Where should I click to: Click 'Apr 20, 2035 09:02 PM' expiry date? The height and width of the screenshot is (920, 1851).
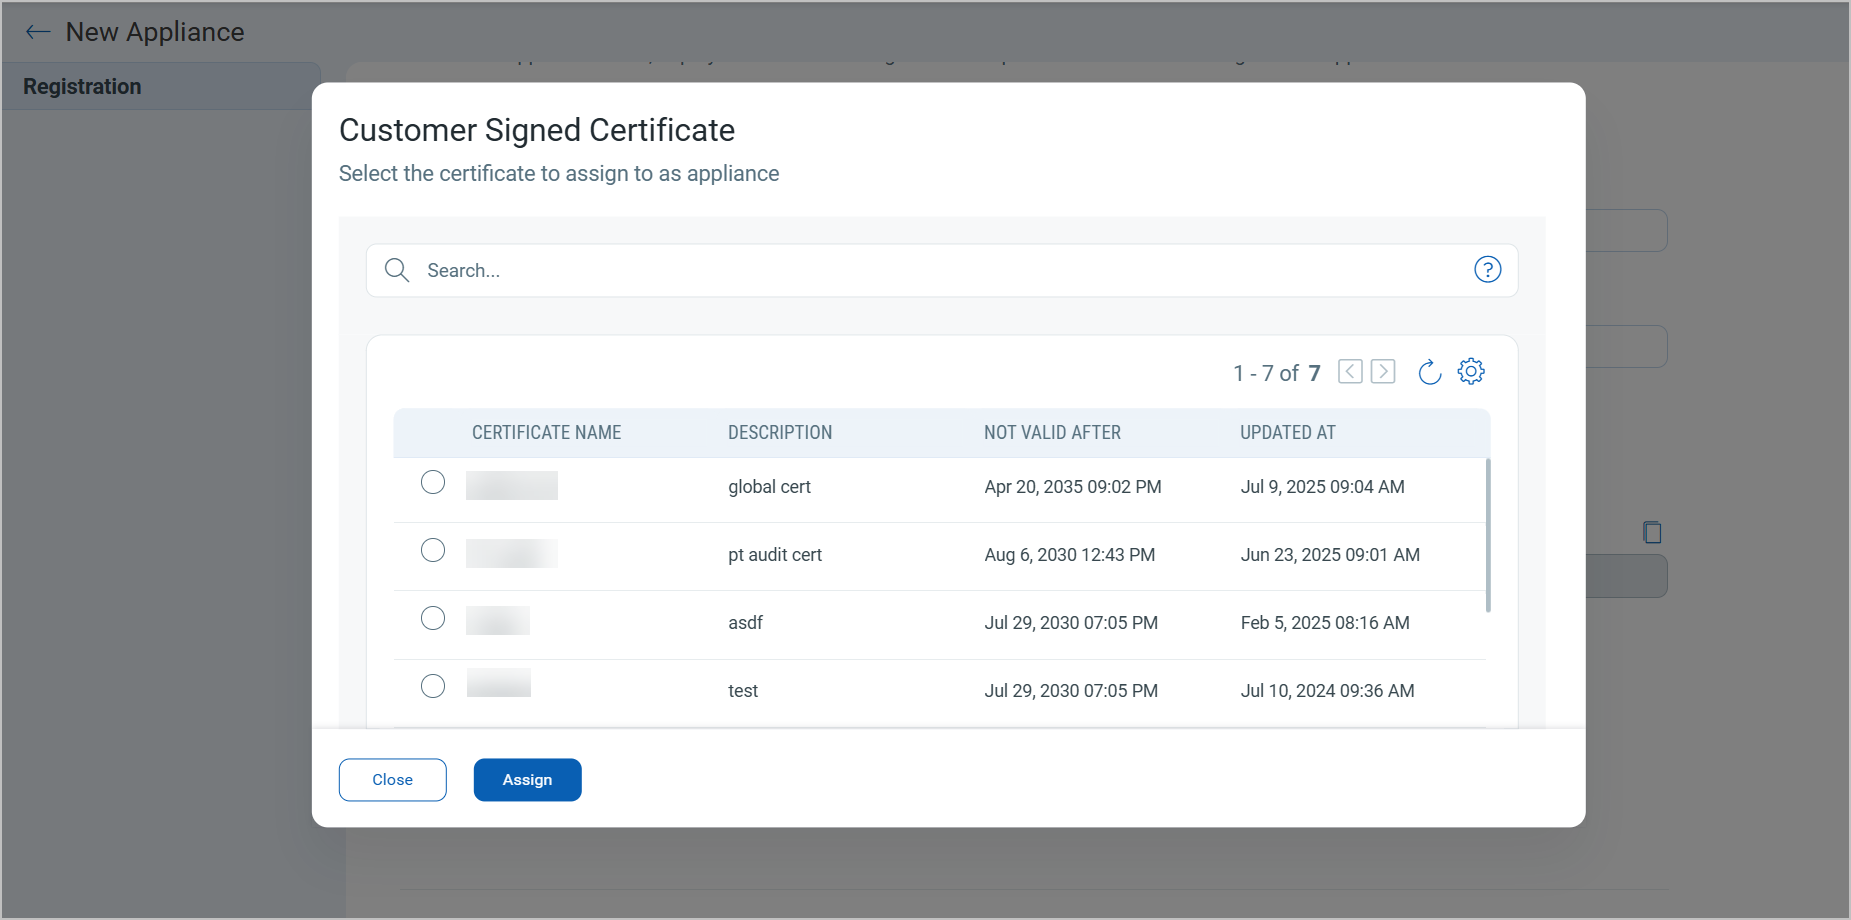point(1073,487)
